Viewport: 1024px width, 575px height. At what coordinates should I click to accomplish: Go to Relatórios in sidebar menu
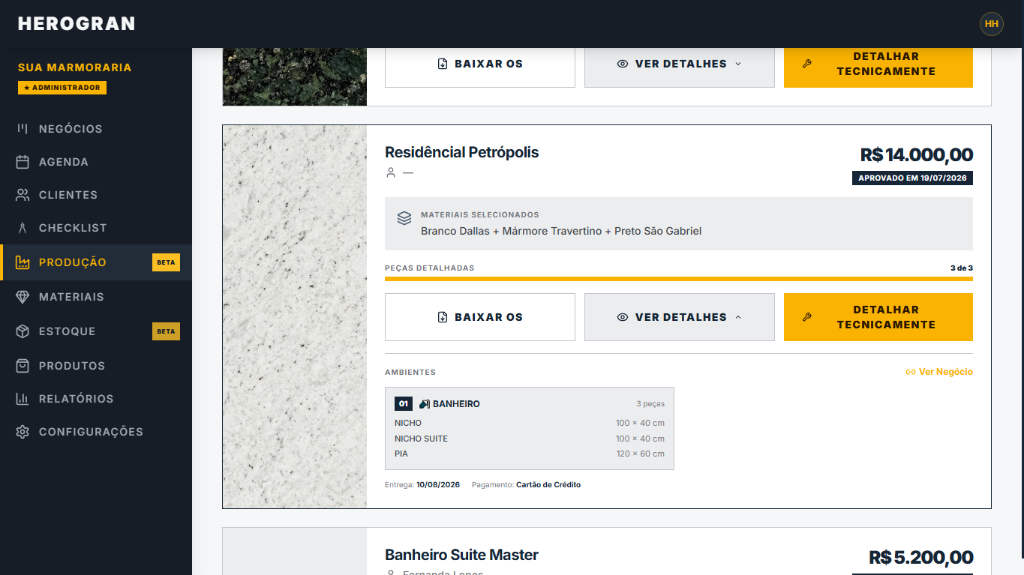coord(76,399)
